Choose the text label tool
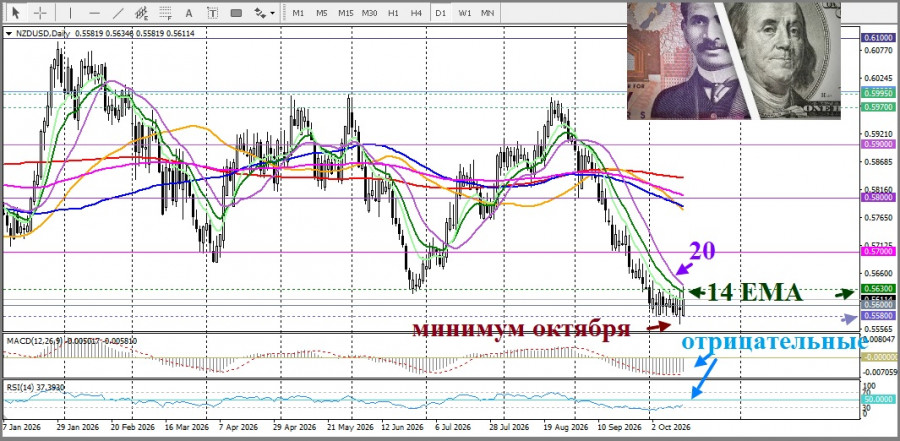Image resolution: width=900 pixels, height=441 pixels. click(x=212, y=12)
